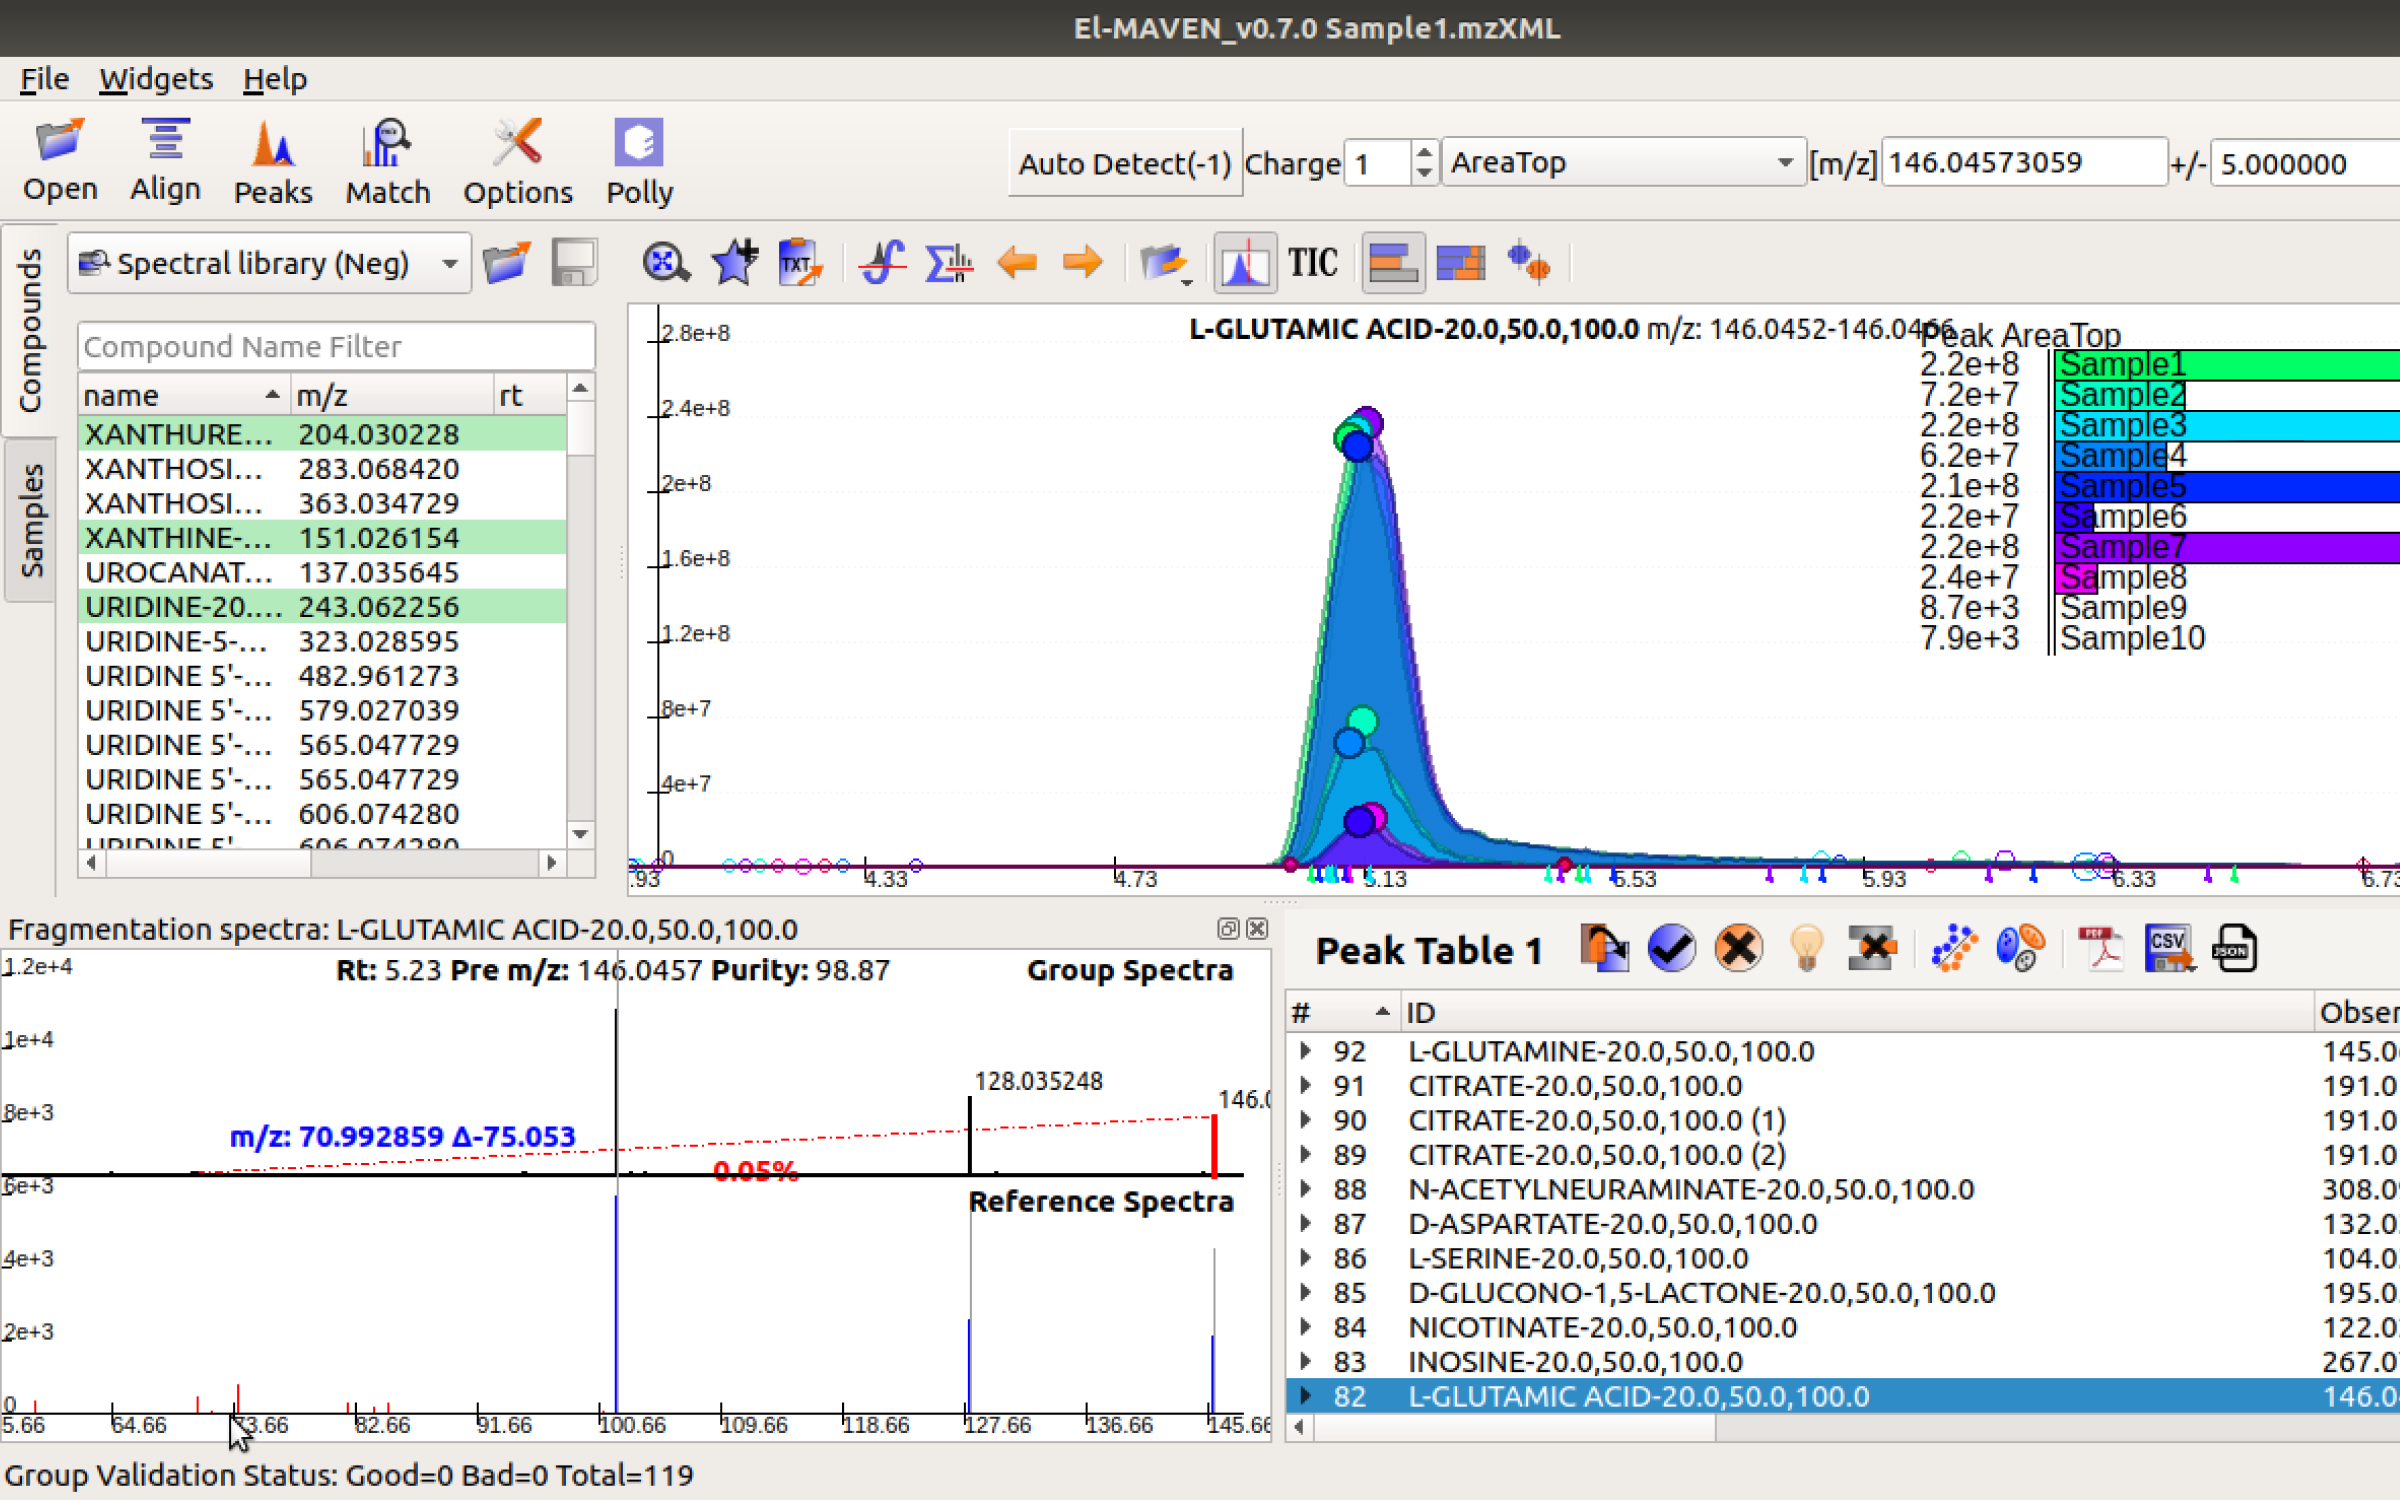Export peak table as JSON
The height and width of the screenshot is (1500, 2400).
[x=2235, y=948]
